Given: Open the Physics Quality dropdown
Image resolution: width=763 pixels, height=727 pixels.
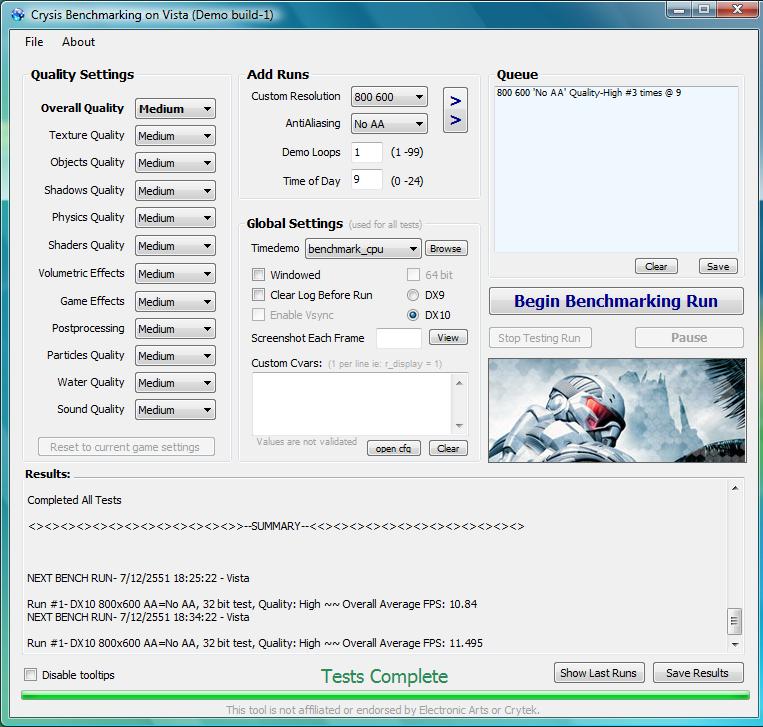Looking at the screenshot, I should point(175,218).
